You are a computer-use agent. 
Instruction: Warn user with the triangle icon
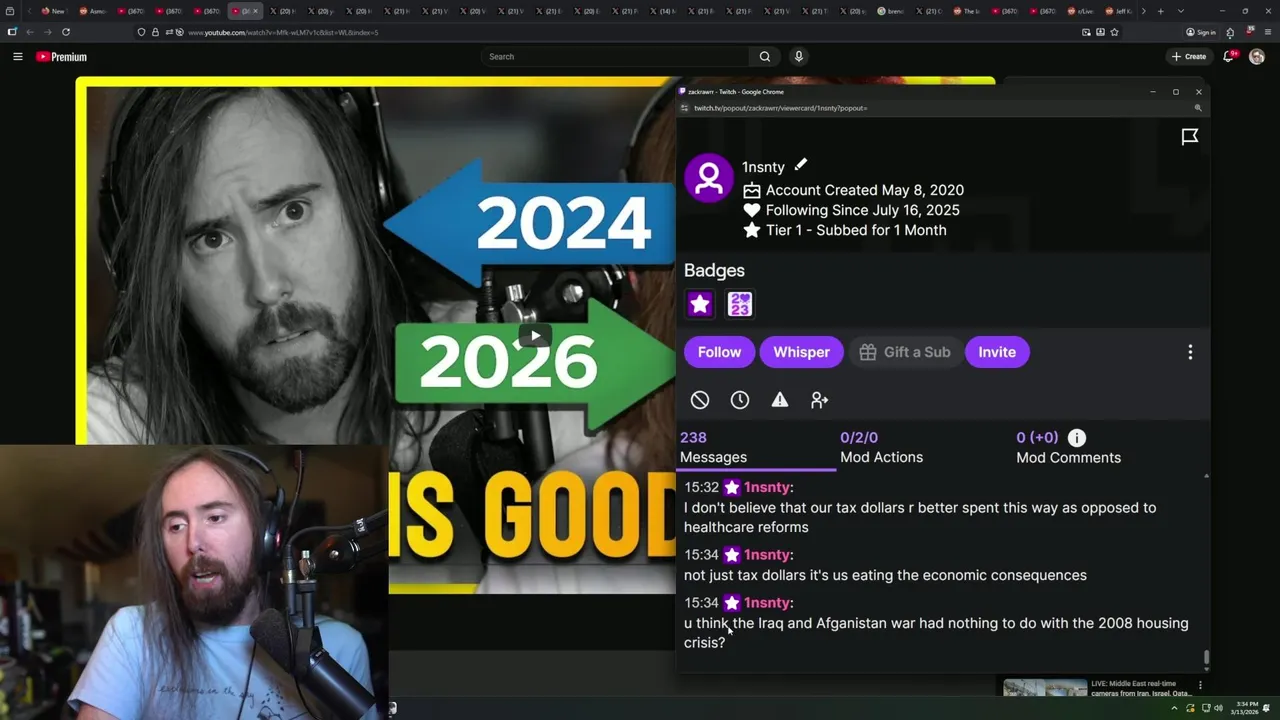[780, 400]
